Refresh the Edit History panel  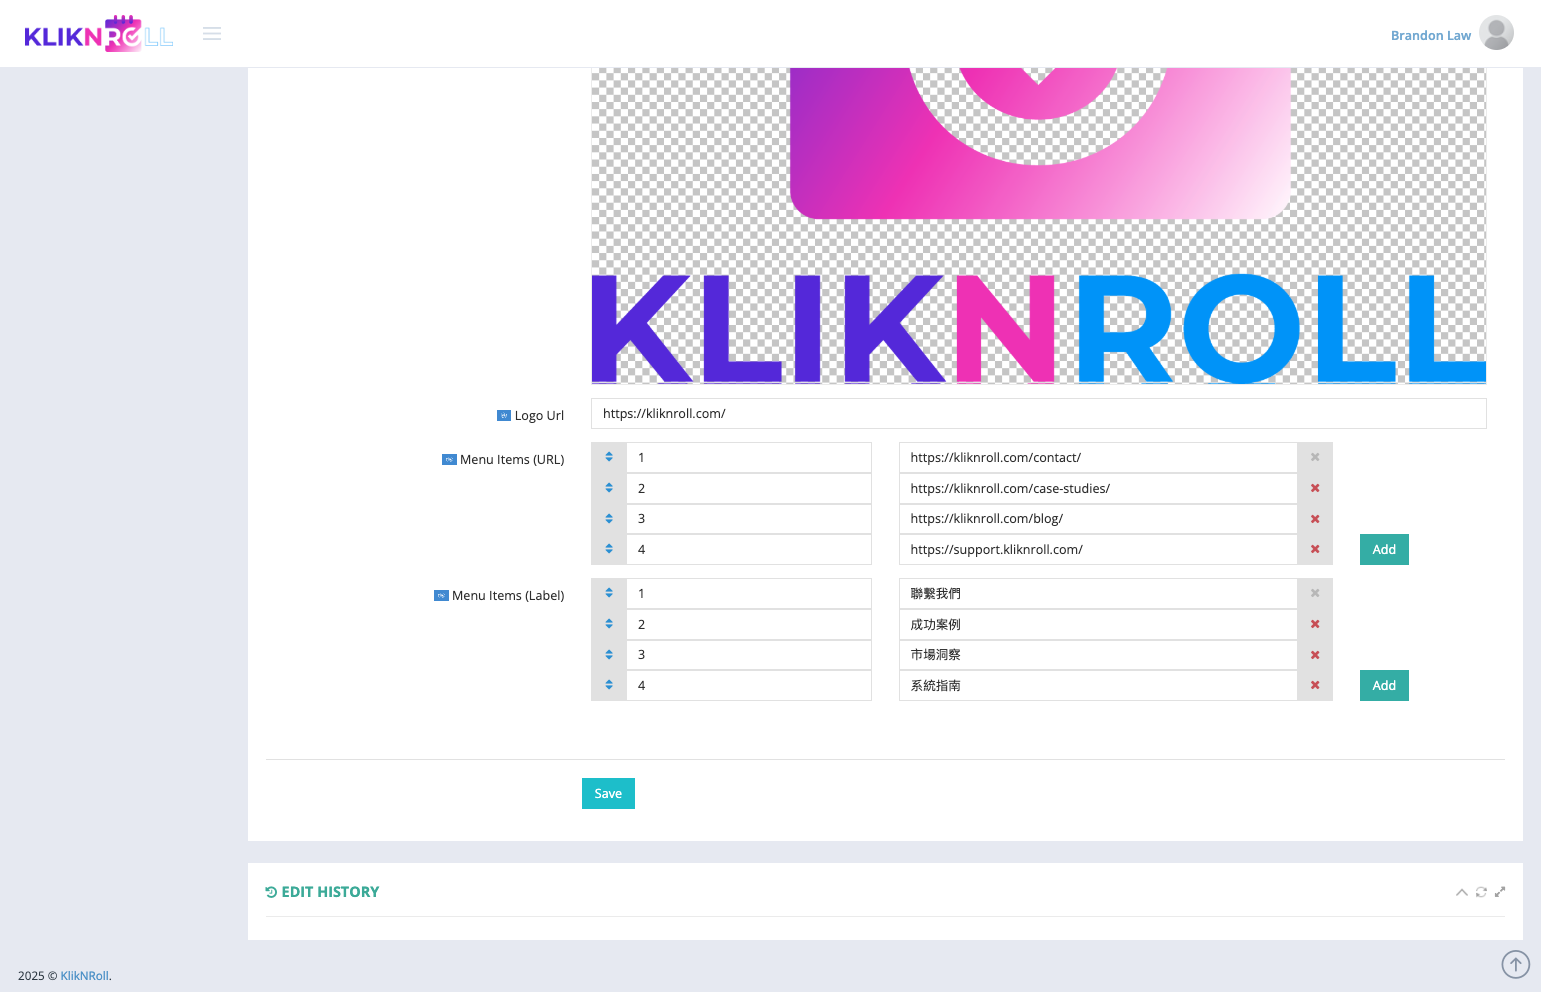[x=1481, y=892]
